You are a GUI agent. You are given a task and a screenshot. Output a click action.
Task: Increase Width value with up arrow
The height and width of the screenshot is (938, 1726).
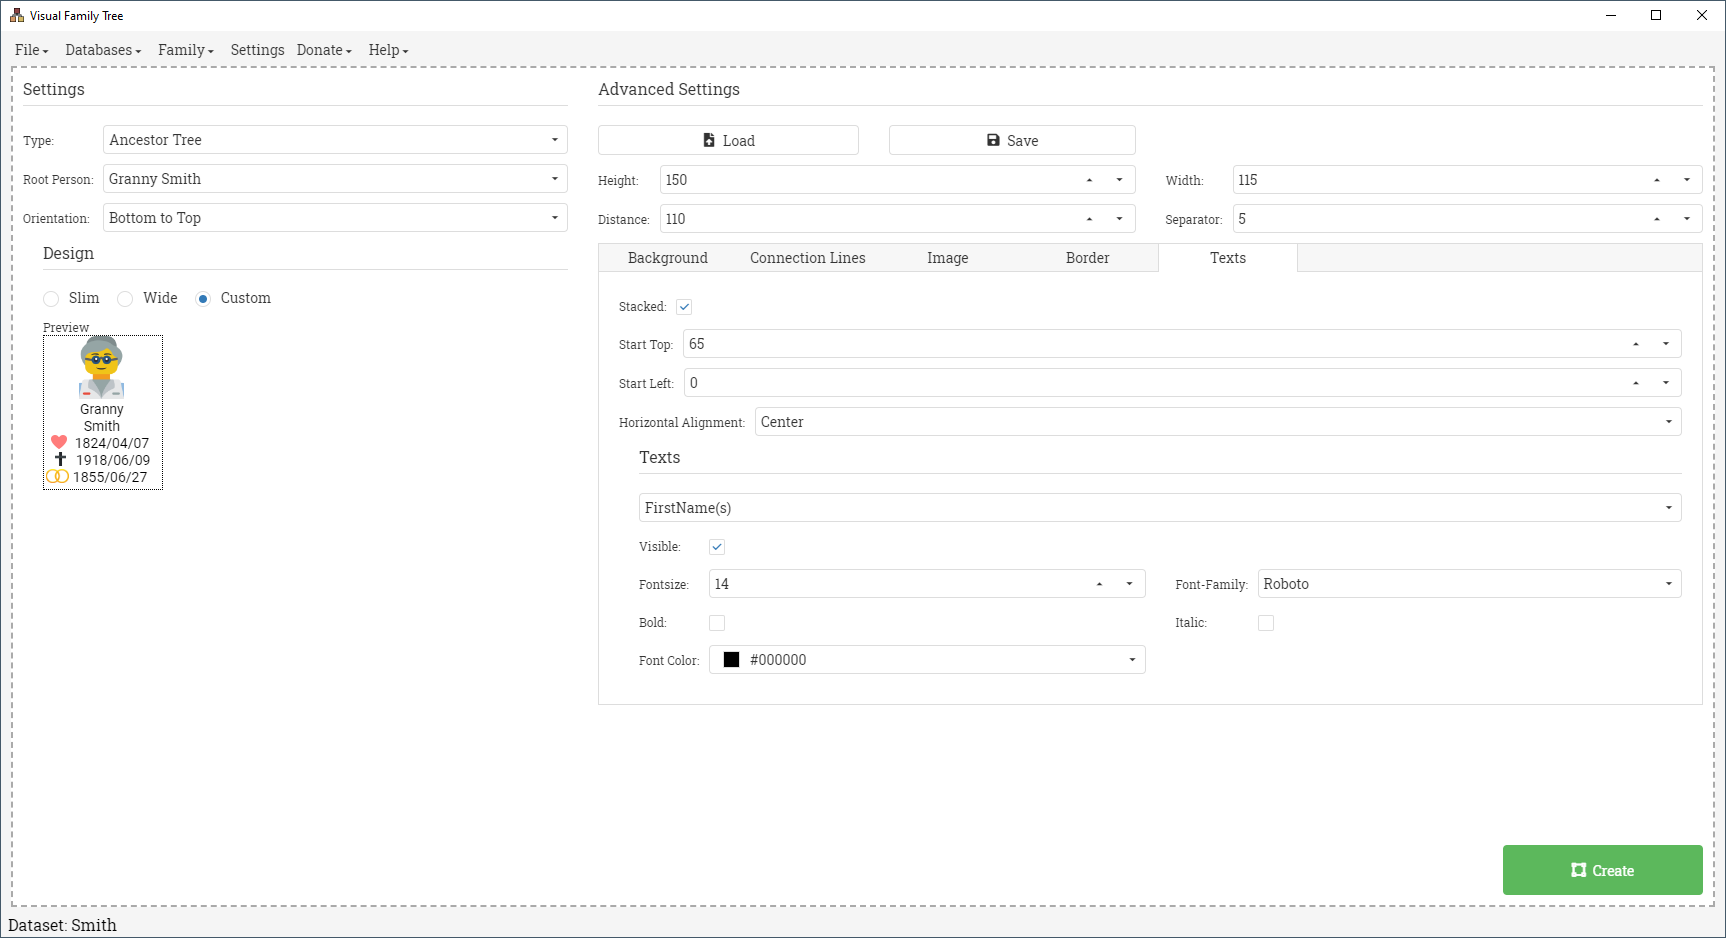[x=1657, y=180]
